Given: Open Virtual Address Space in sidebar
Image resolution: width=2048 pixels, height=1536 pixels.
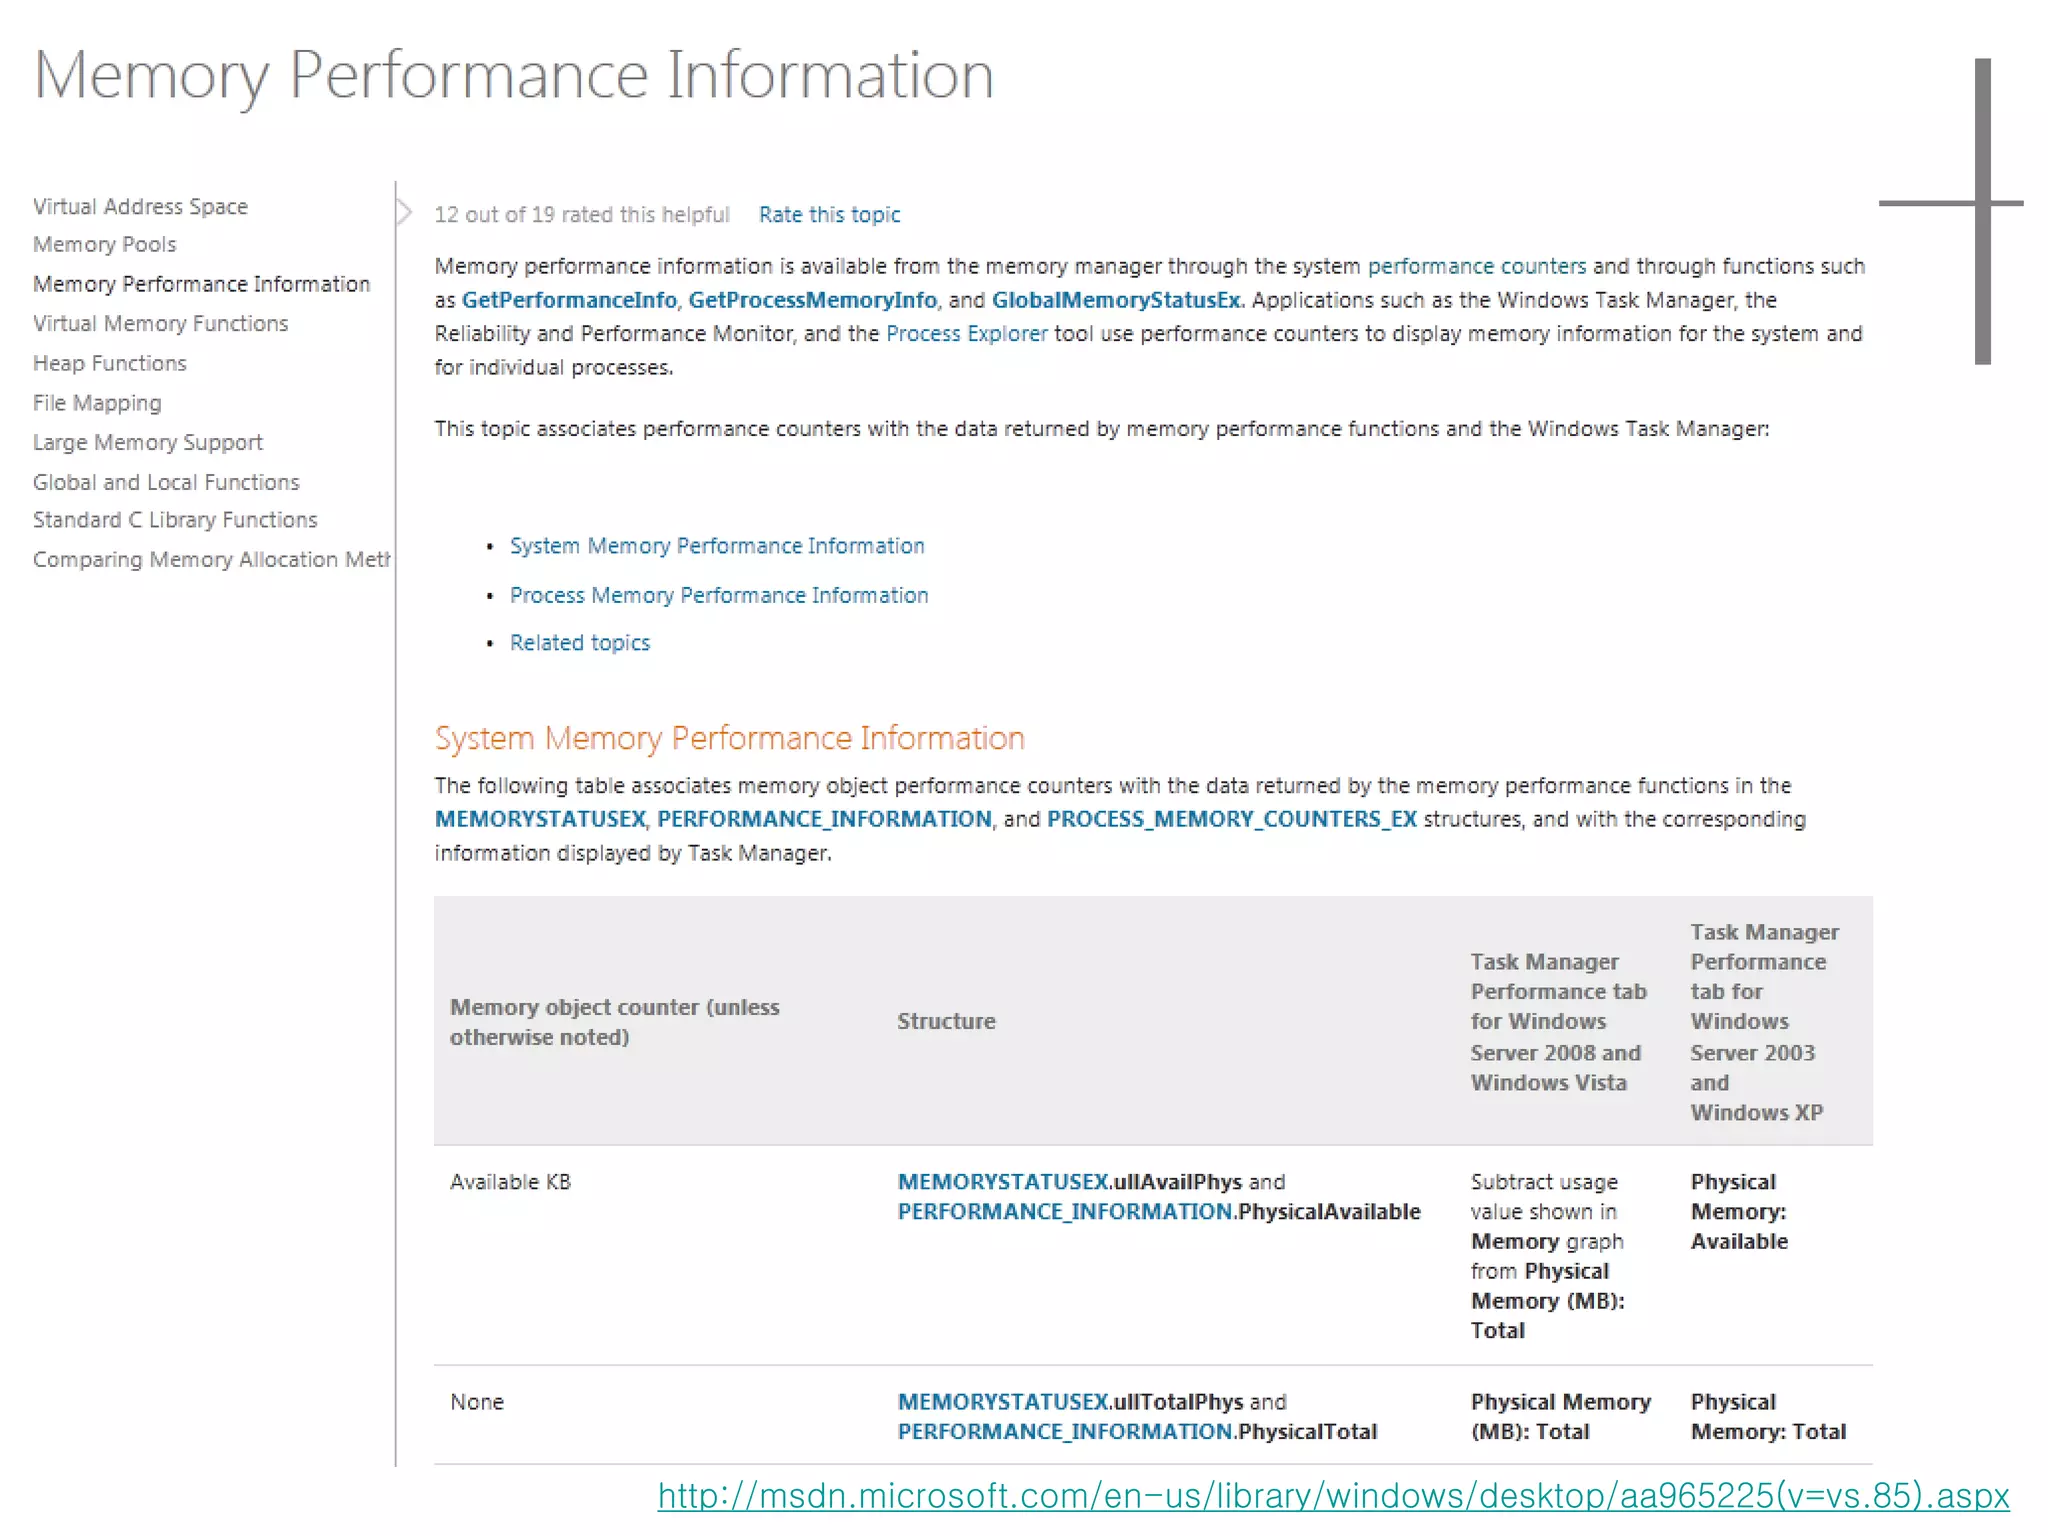Looking at the screenshot, I should click(x=140, y=206).
